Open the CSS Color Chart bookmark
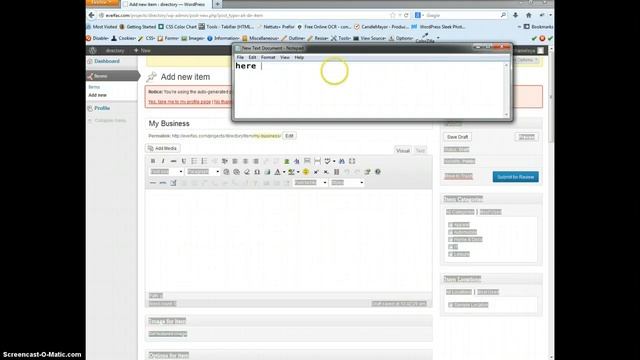Viewport: 640px width, 360px height. [x=178, y=27]
